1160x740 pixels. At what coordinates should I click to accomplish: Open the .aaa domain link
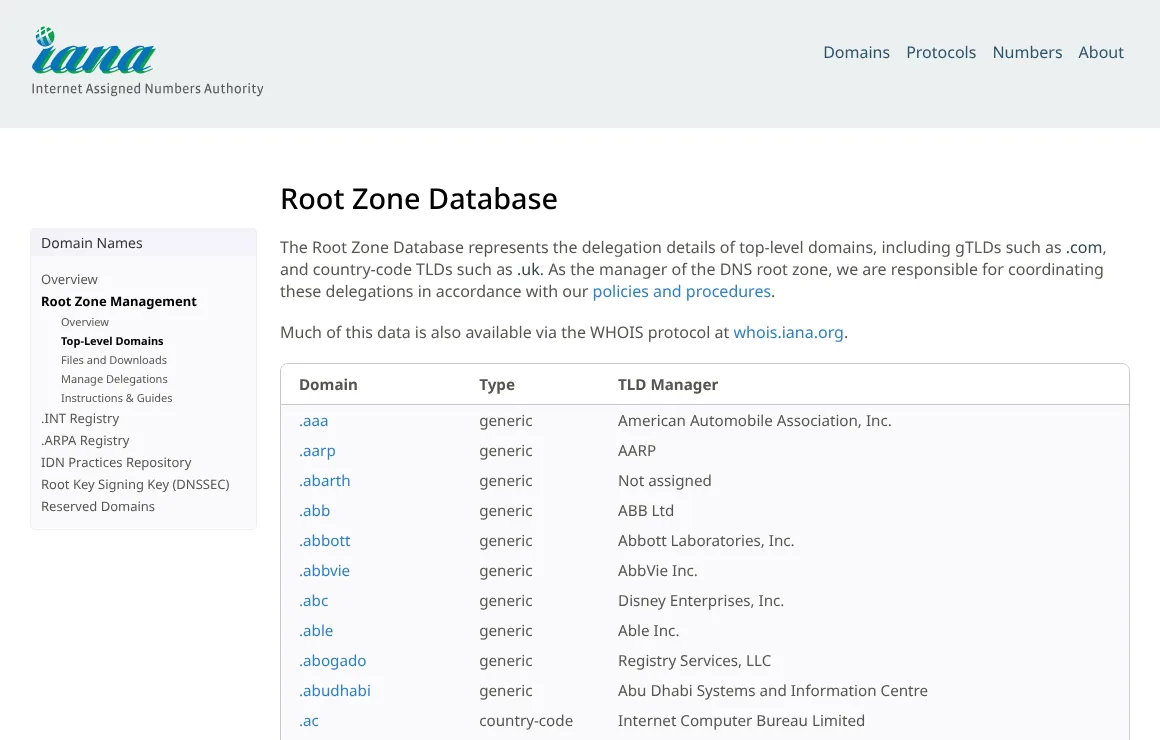pyautogui.click(x=314, y=421)
